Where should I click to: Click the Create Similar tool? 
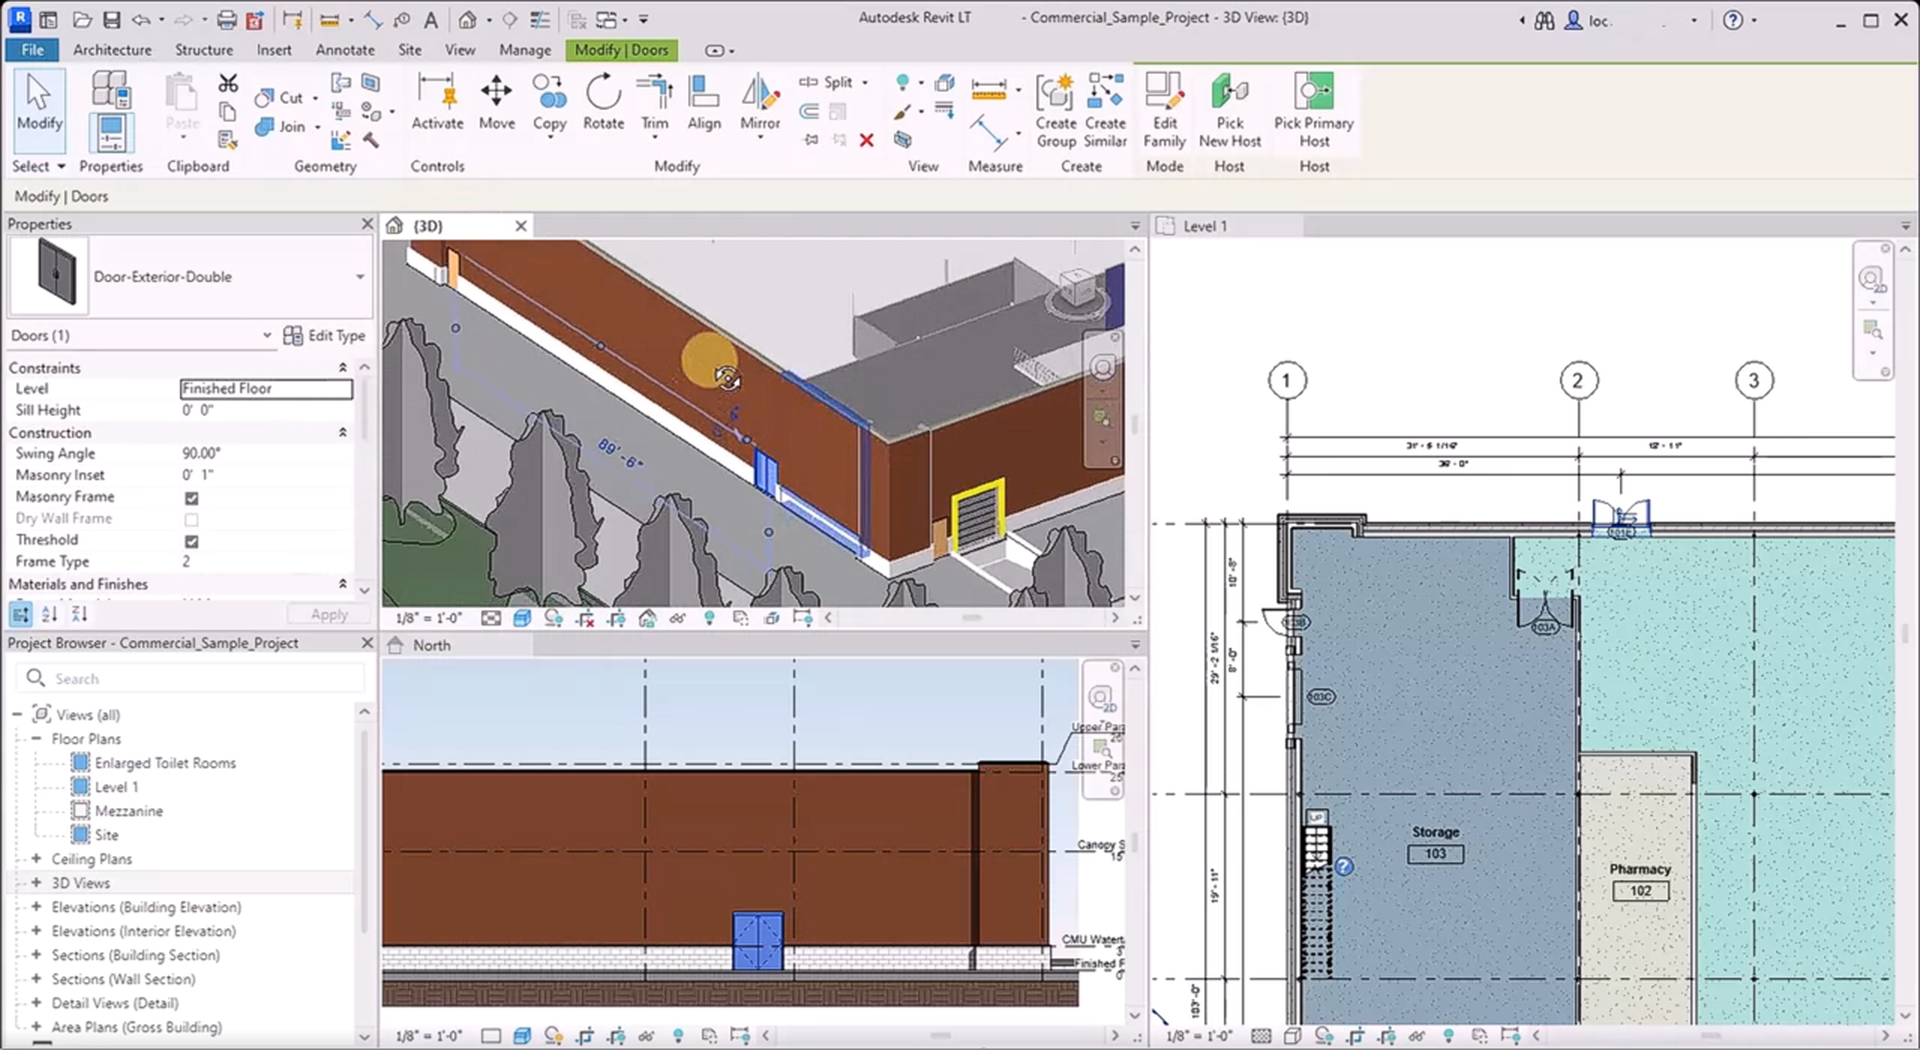(1105, 111)
